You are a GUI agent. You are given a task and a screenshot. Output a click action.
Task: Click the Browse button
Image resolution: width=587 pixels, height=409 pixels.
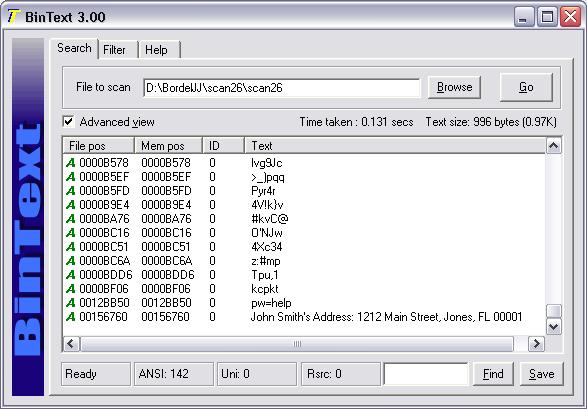click(x=454, y=87)
